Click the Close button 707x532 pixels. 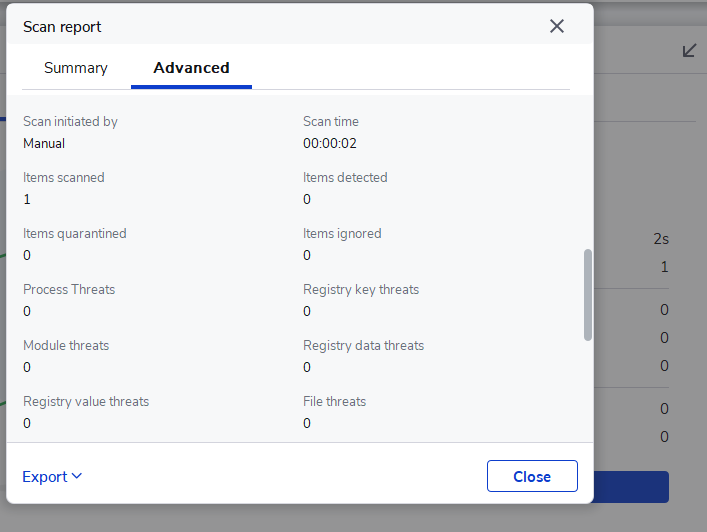point(532,476)
